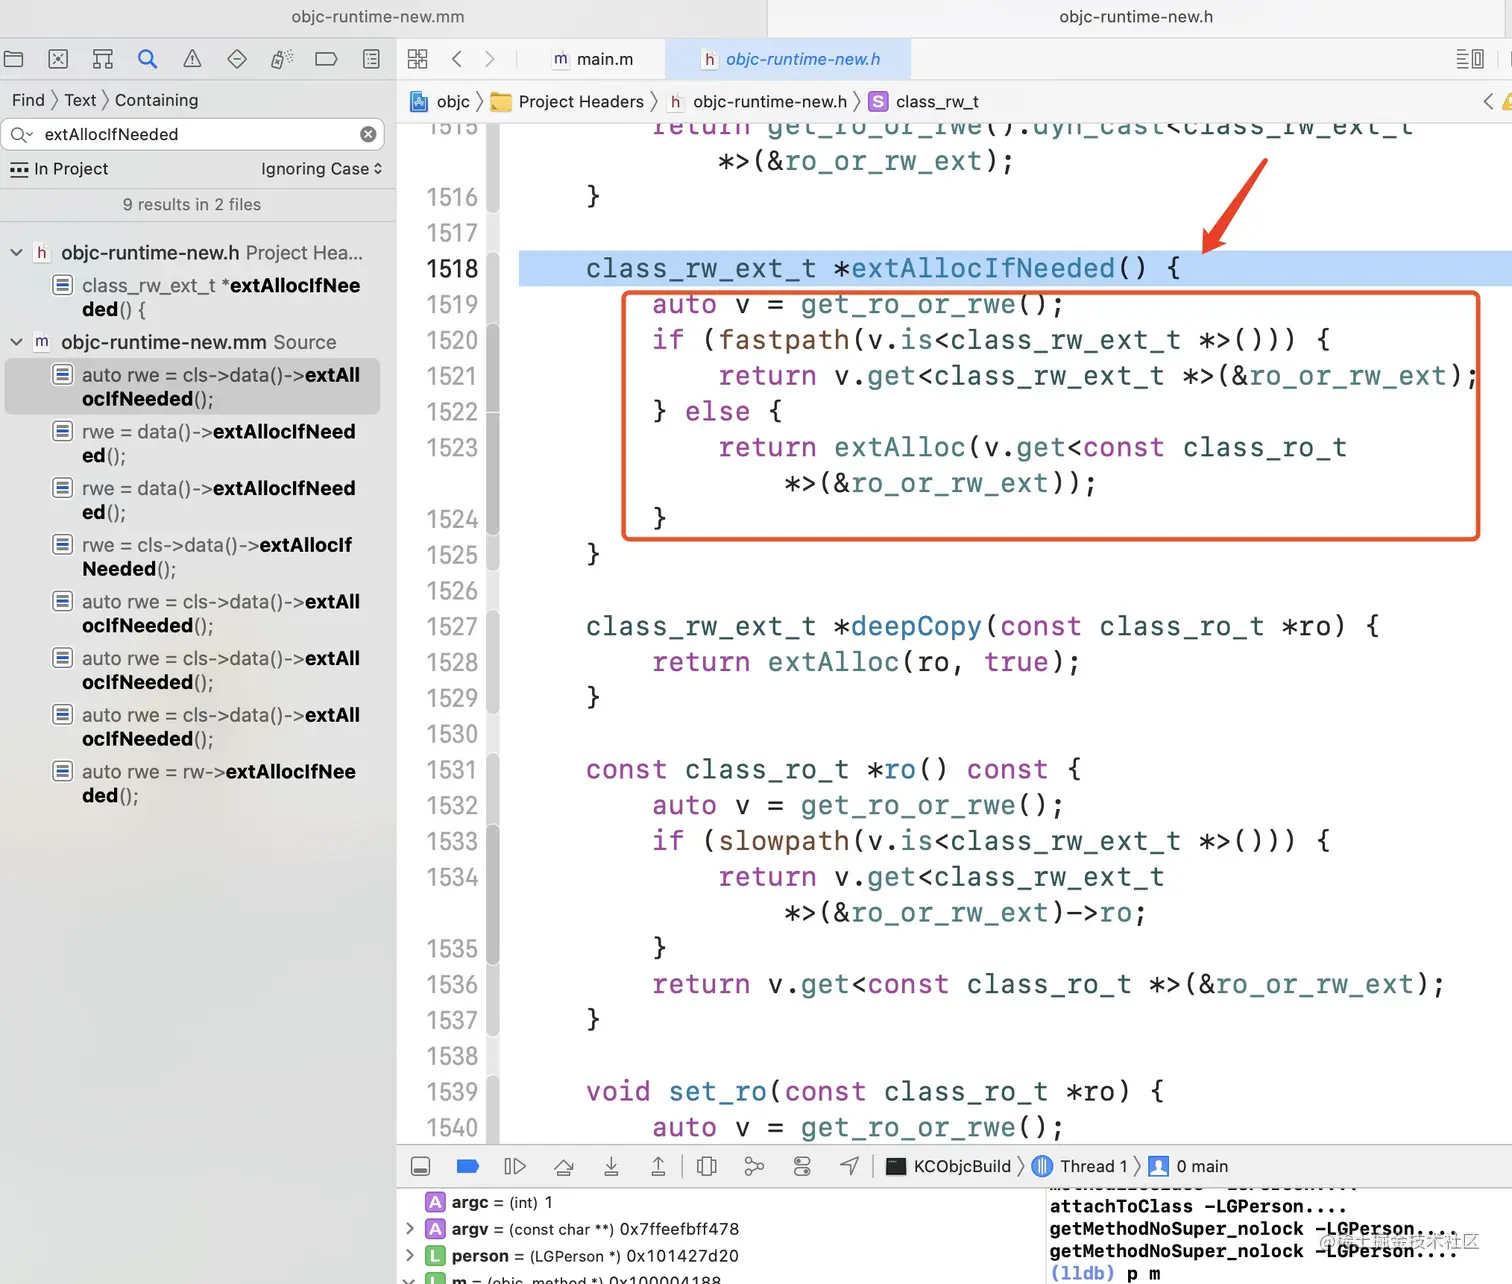Click the lldb console prompt line
This screenshot has height=1284, width=1512.
1105,1274
